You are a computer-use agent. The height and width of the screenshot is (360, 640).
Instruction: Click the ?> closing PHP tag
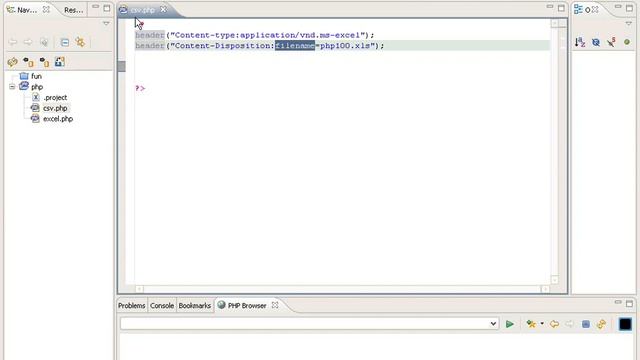pyautogui.click(x=140, y=88)
